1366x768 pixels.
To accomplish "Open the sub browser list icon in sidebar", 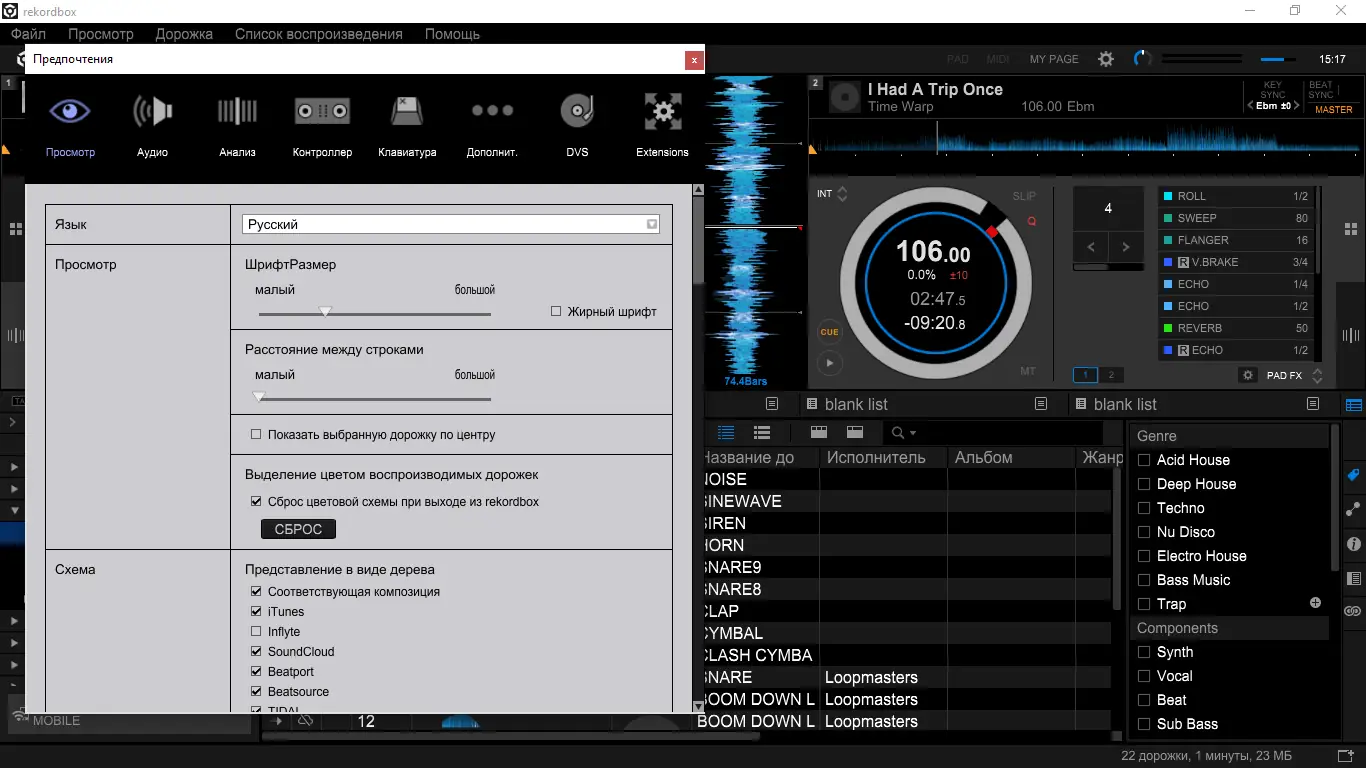I will tap(1354, 578).
